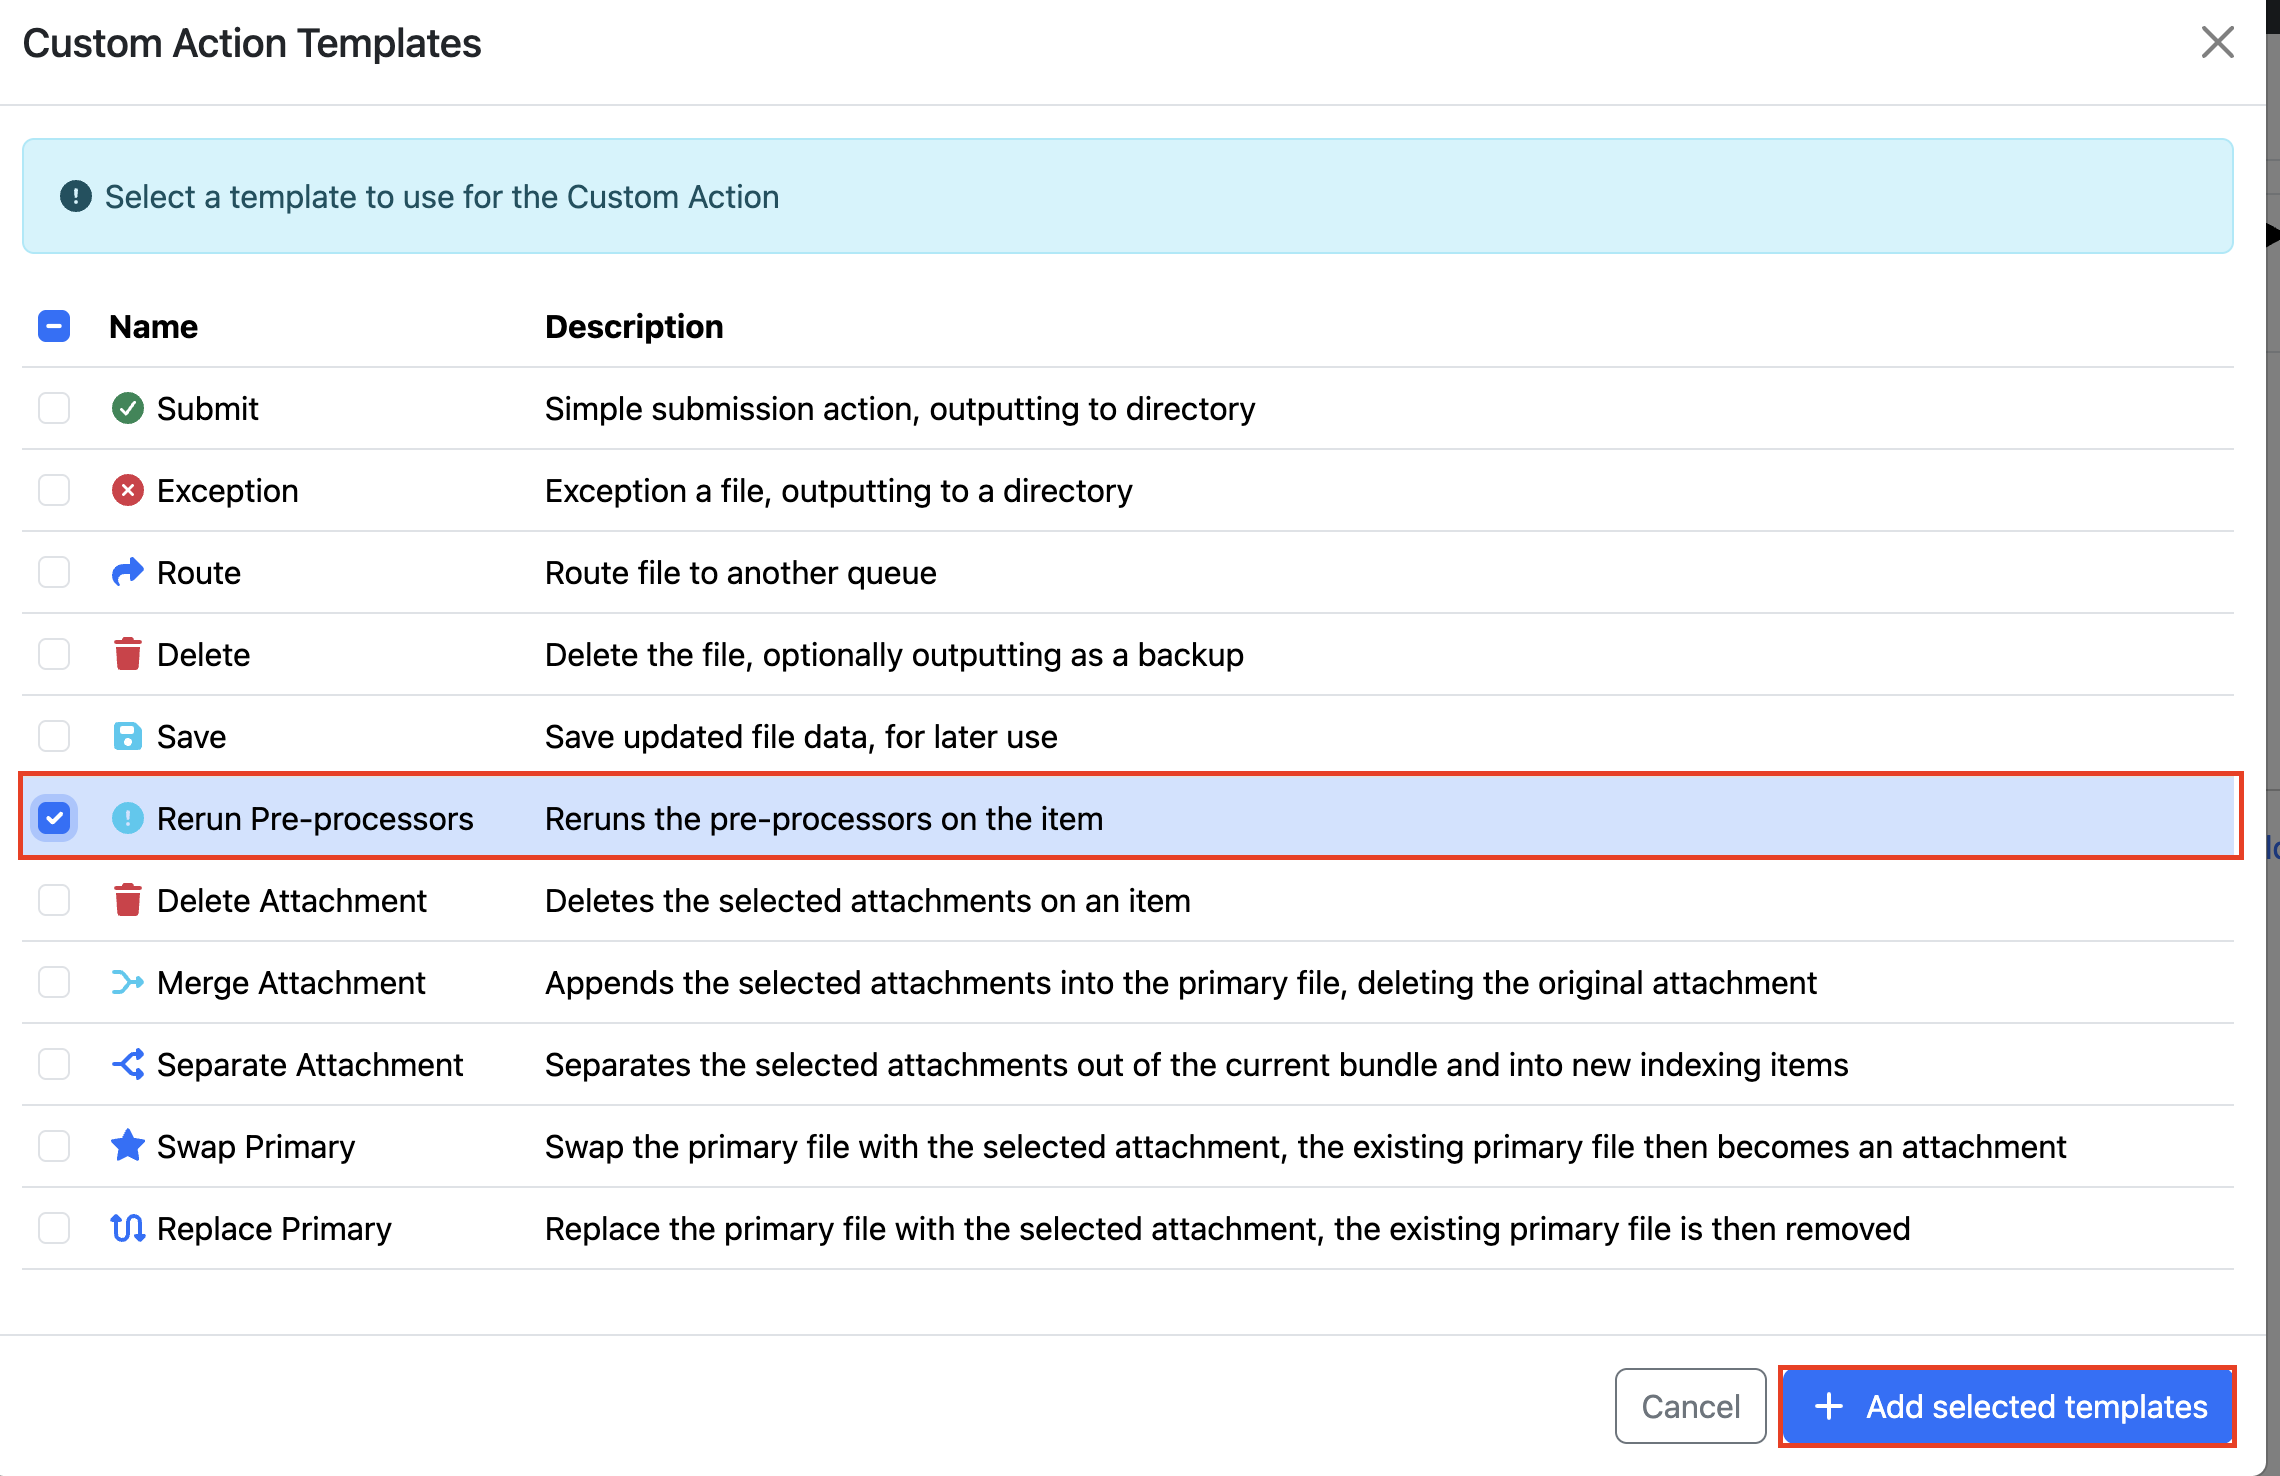The height and width of the screenshot is (1476, 2280).
Task: Click the 'Separate Attachment' name text
Action: [x=310, y=1064]
